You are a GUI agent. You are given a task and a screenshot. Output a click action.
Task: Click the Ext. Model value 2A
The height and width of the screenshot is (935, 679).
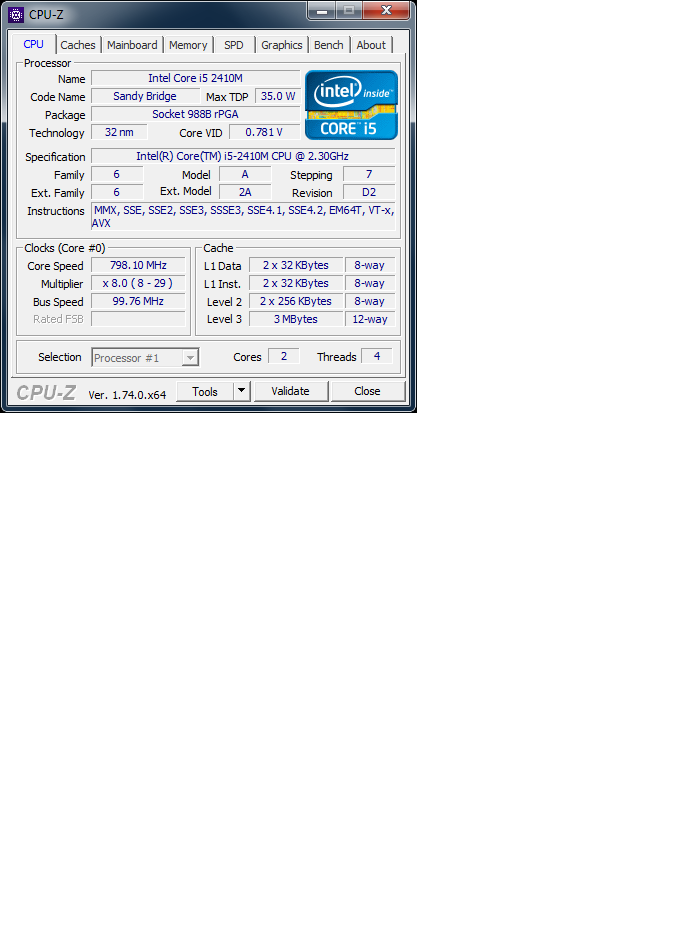245,192
